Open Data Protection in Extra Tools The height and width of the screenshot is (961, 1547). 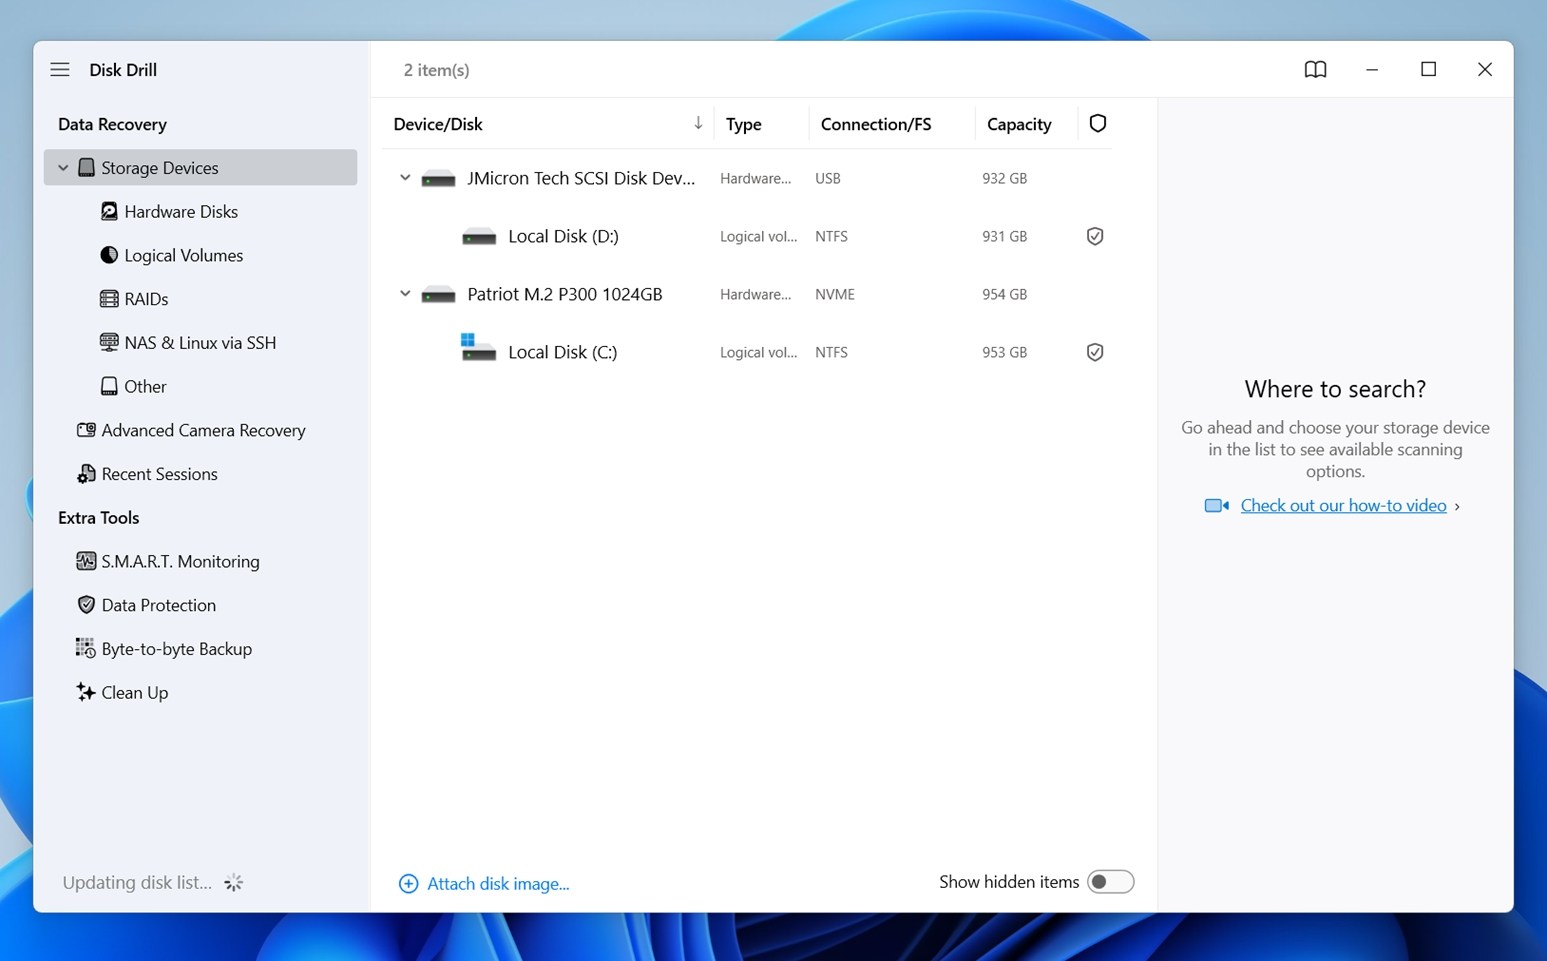(158, 605)
